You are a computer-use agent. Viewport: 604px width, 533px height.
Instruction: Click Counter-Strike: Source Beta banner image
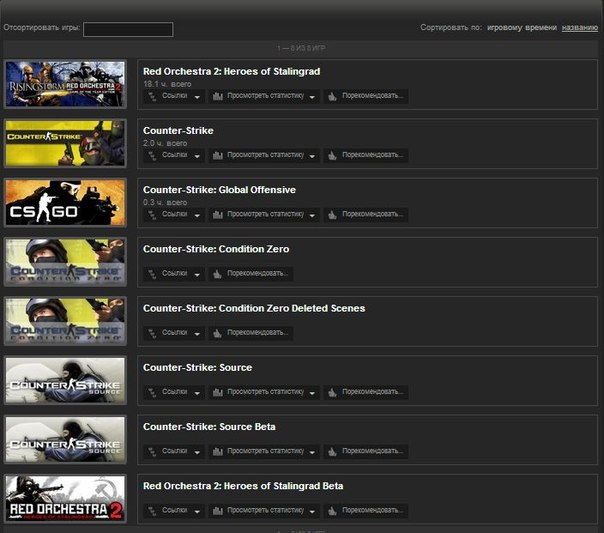coord(65,439)
